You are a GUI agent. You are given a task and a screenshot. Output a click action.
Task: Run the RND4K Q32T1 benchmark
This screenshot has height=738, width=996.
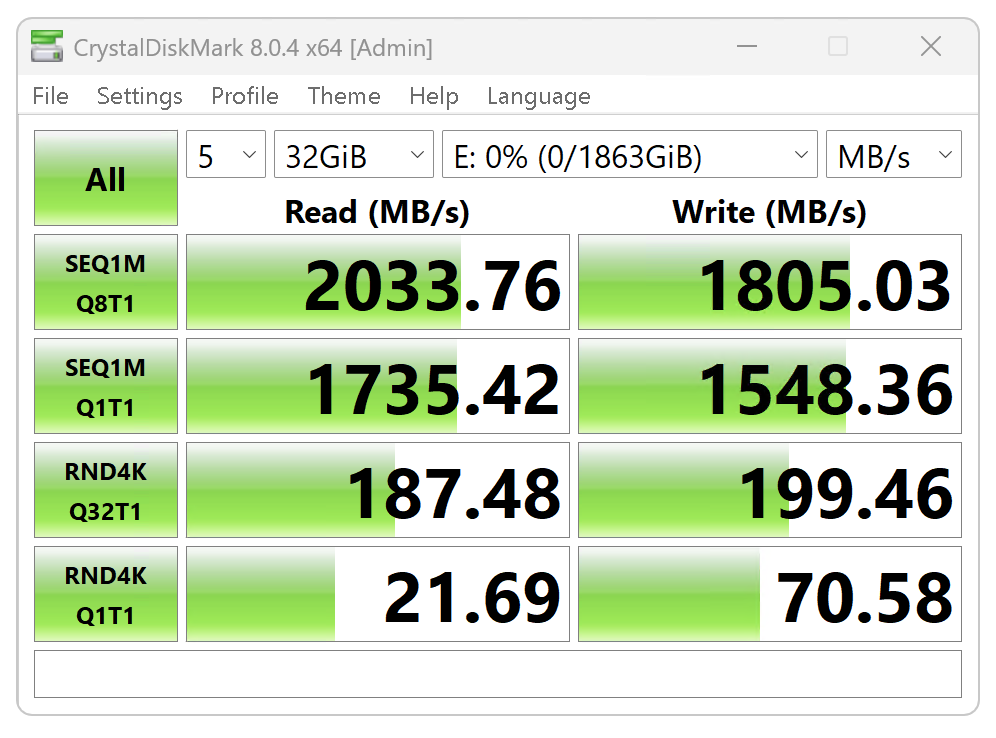click(x=106, y=491)
